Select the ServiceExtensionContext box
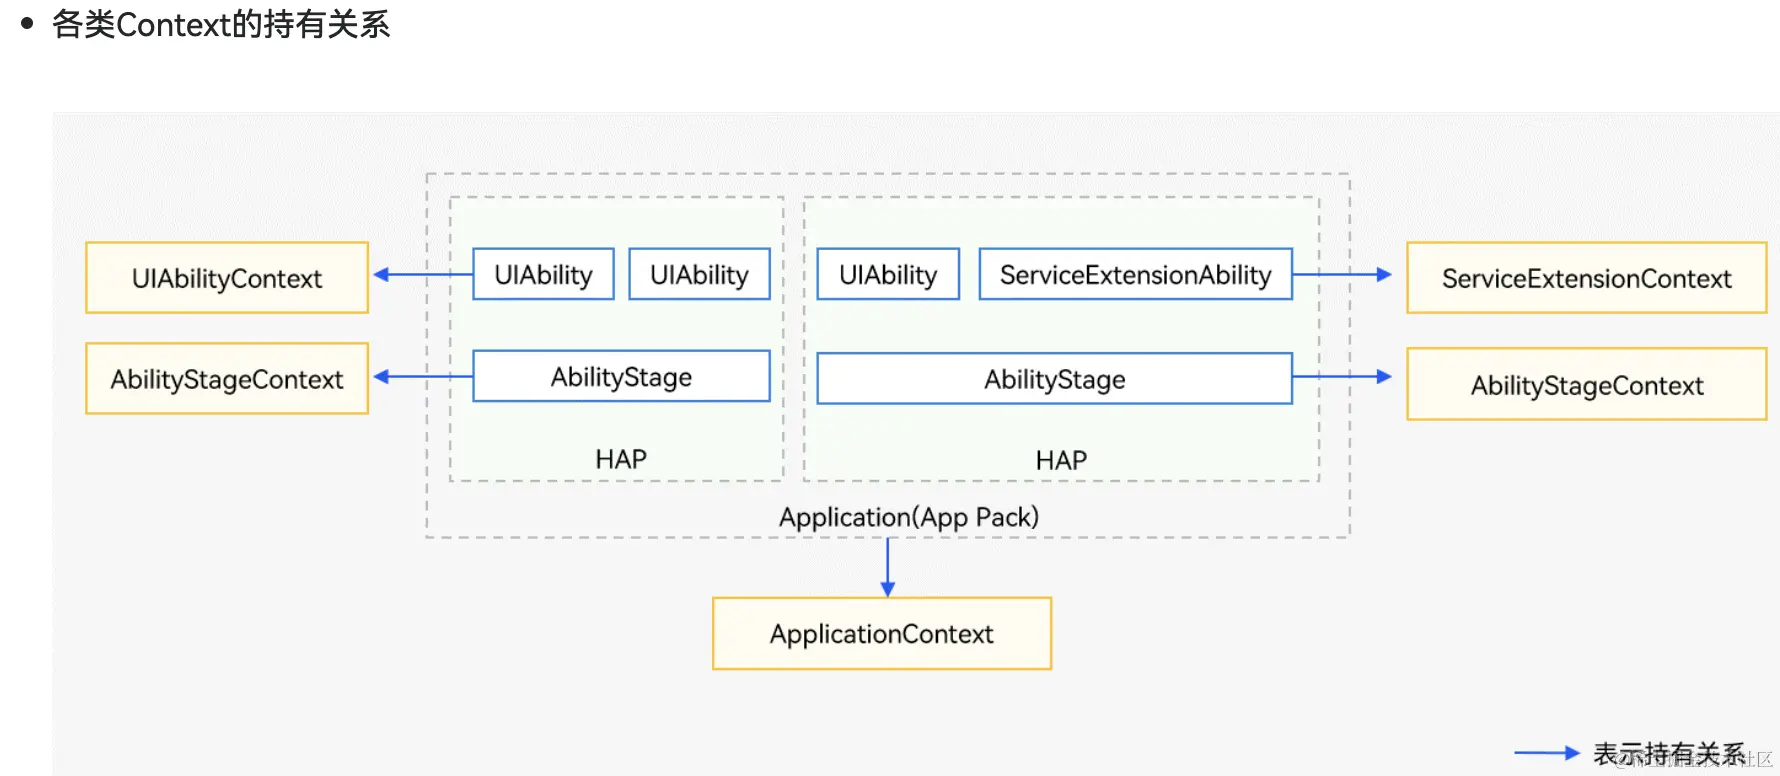This screenshot has width=1780, height=776. 1586,278
